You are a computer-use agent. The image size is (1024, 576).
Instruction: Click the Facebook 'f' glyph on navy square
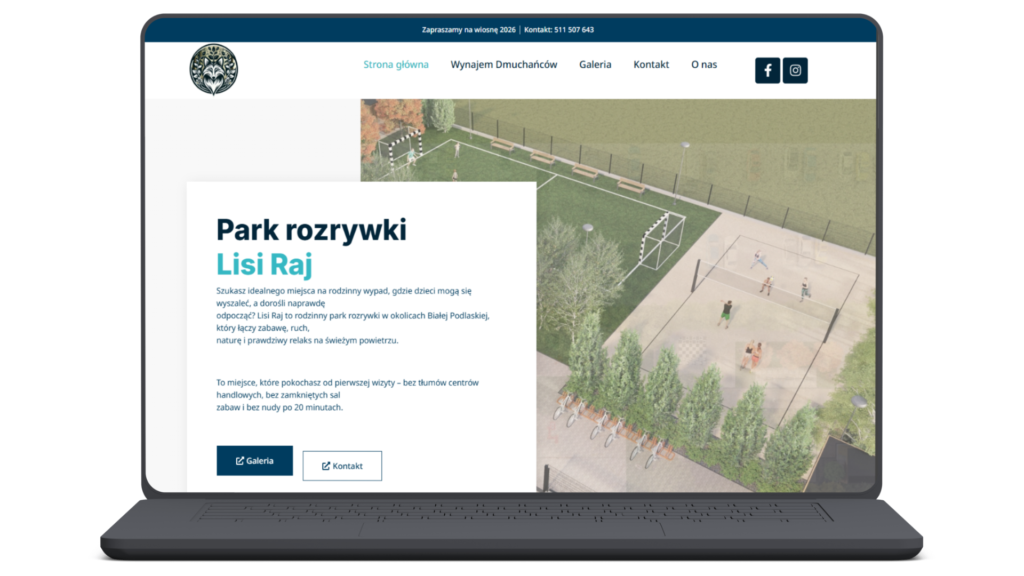767,70
